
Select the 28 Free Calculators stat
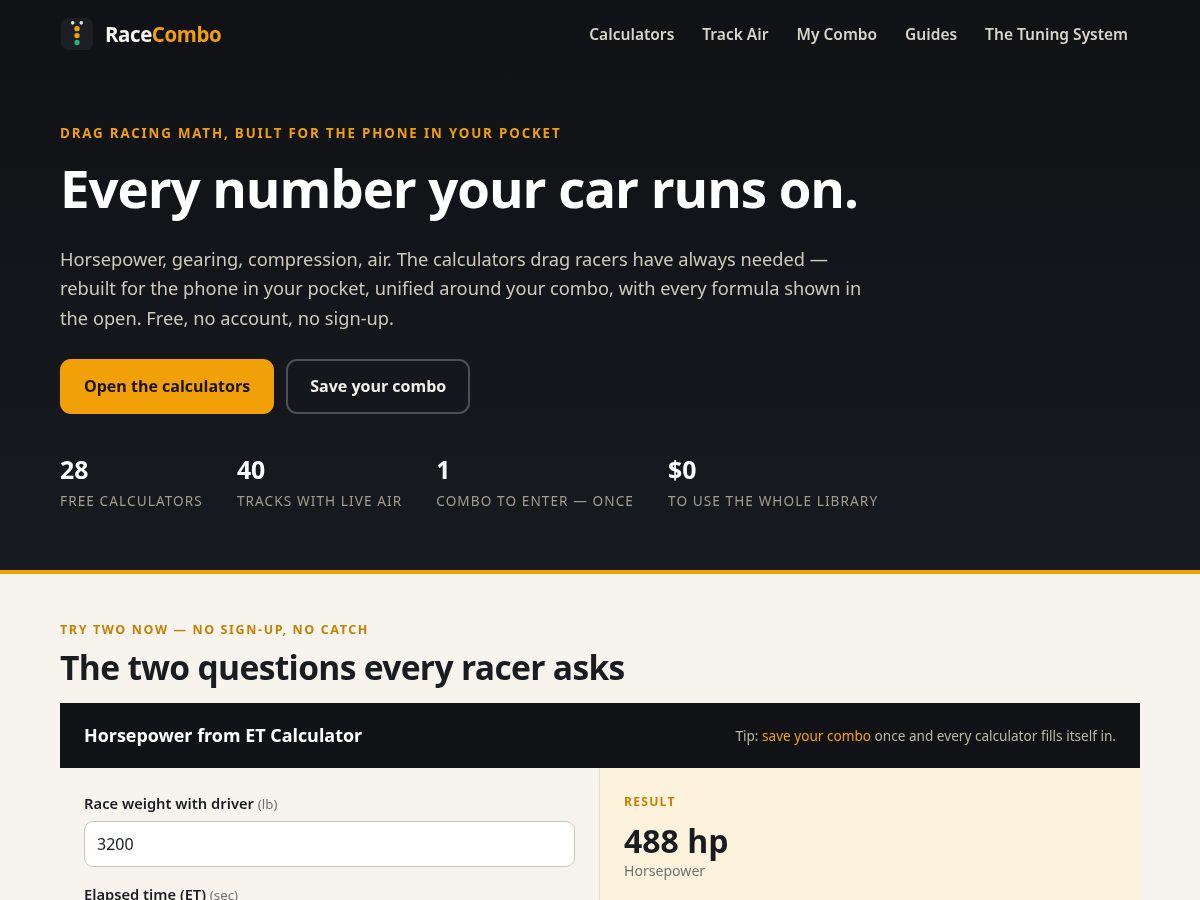point(131,483)
